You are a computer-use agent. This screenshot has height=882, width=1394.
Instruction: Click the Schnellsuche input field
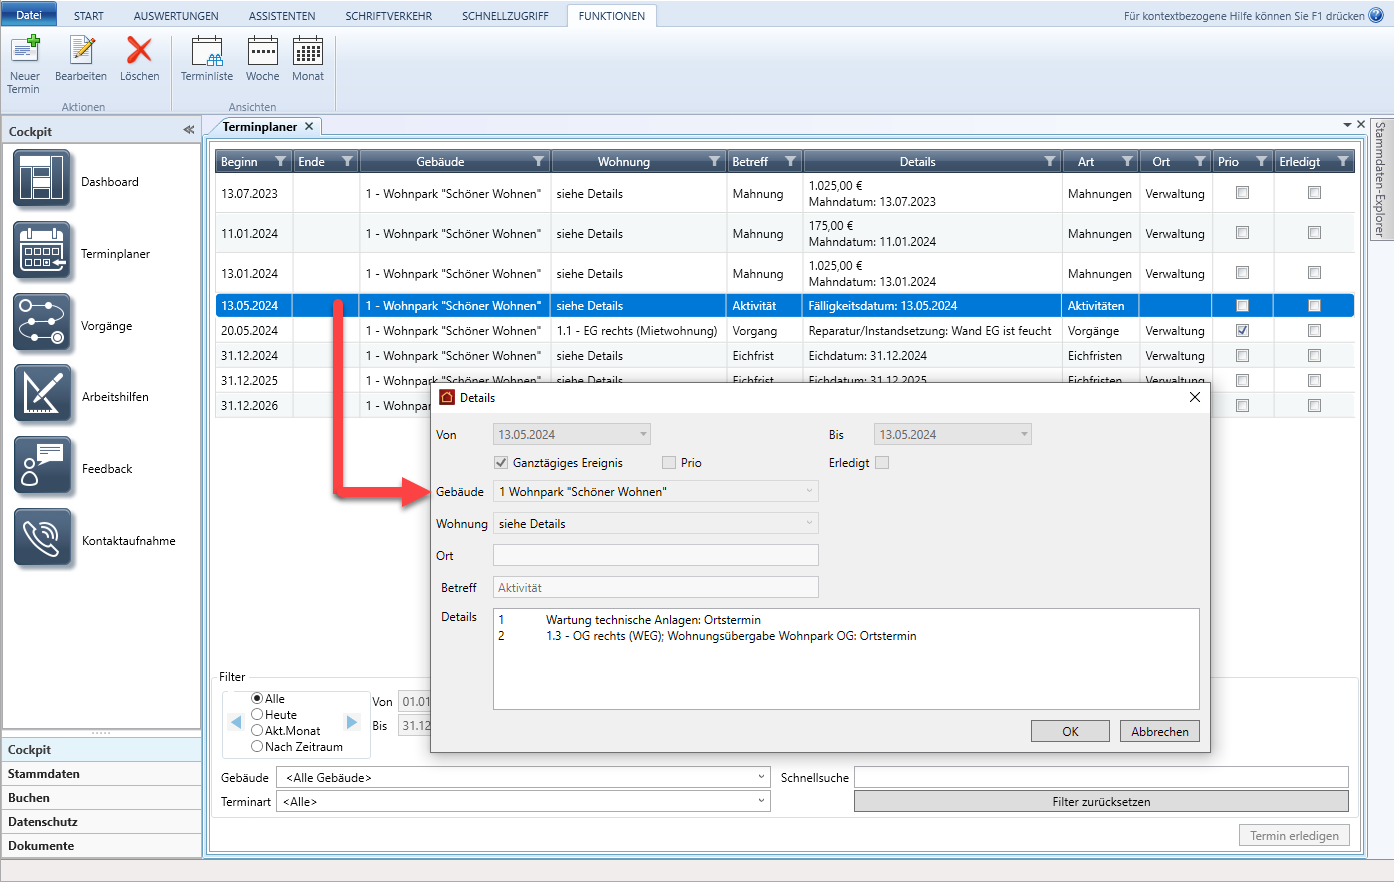[x=1101, y=778]
